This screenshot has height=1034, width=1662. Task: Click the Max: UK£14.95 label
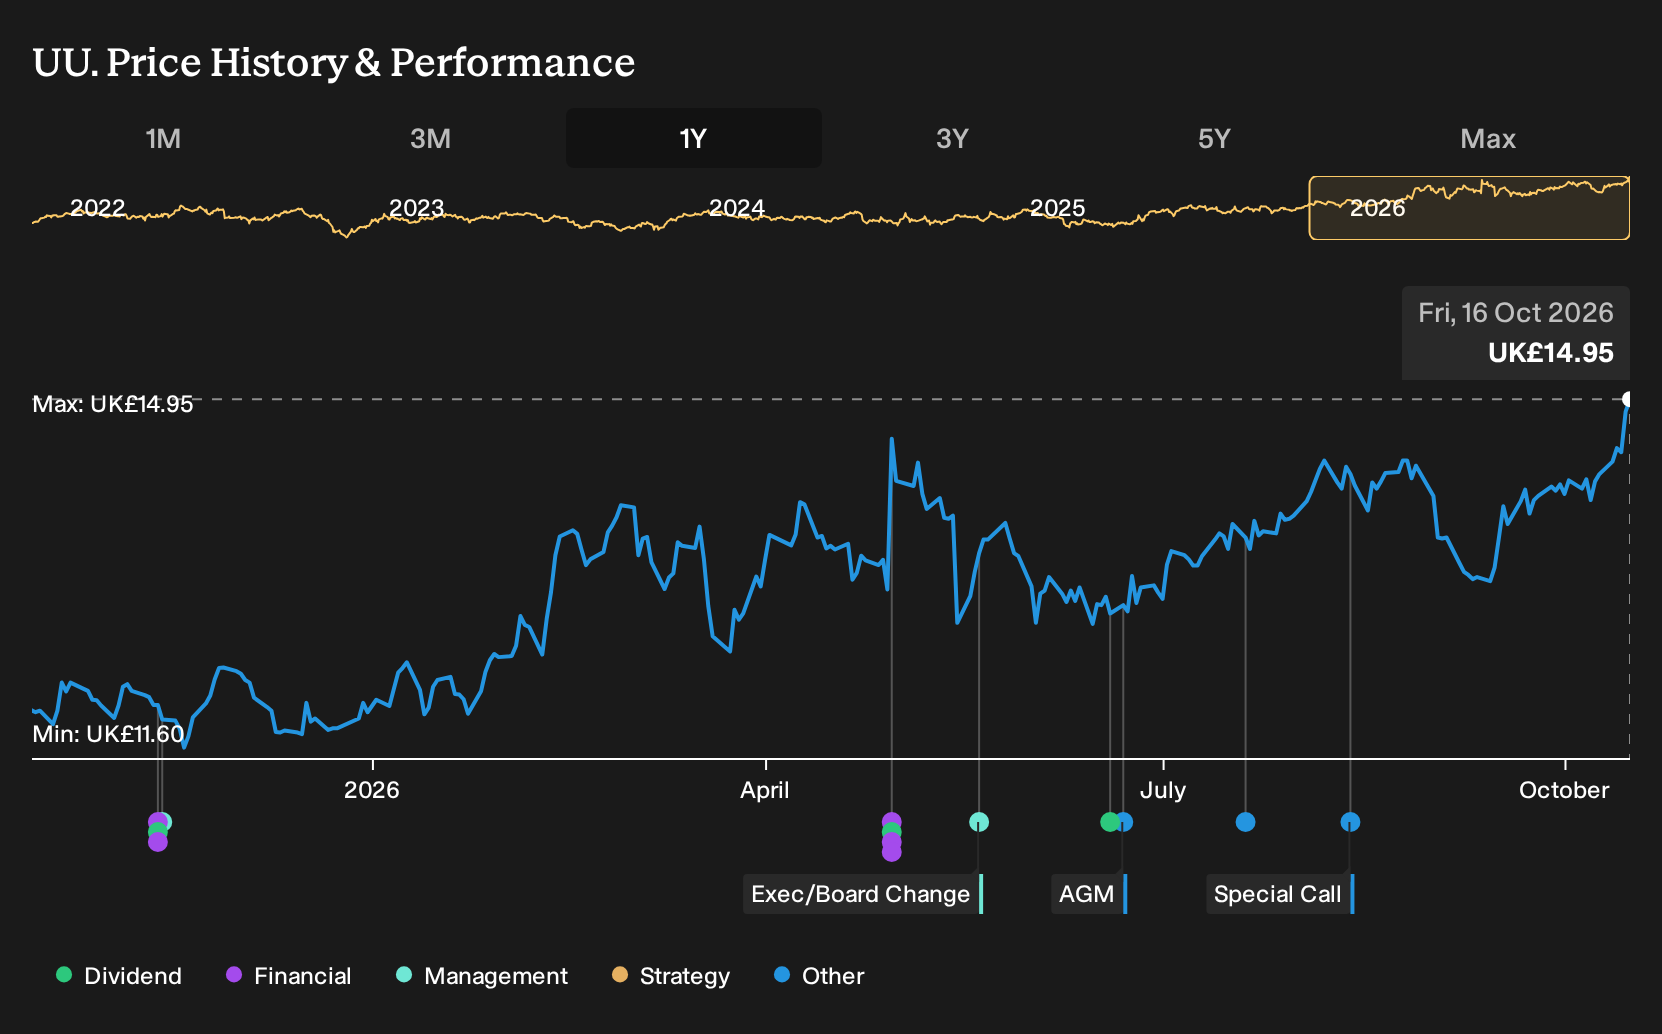tap(113, 404)
